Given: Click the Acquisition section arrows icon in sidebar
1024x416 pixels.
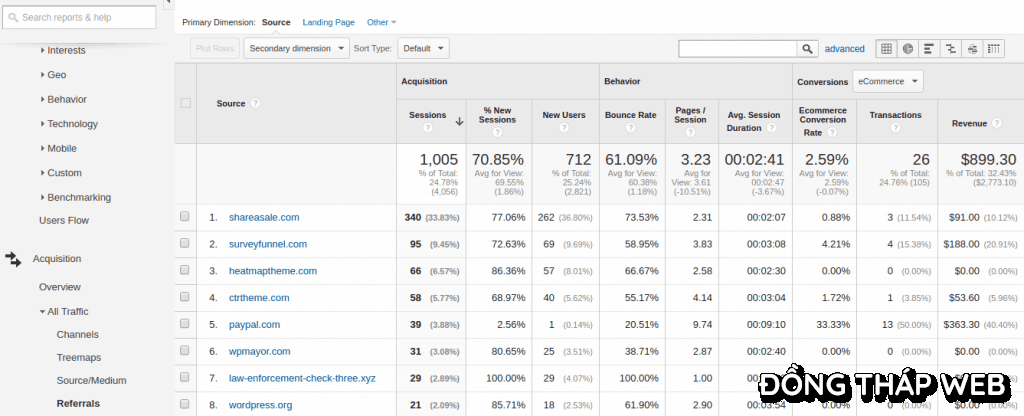Looking at the screenshot, I should 13,259.
